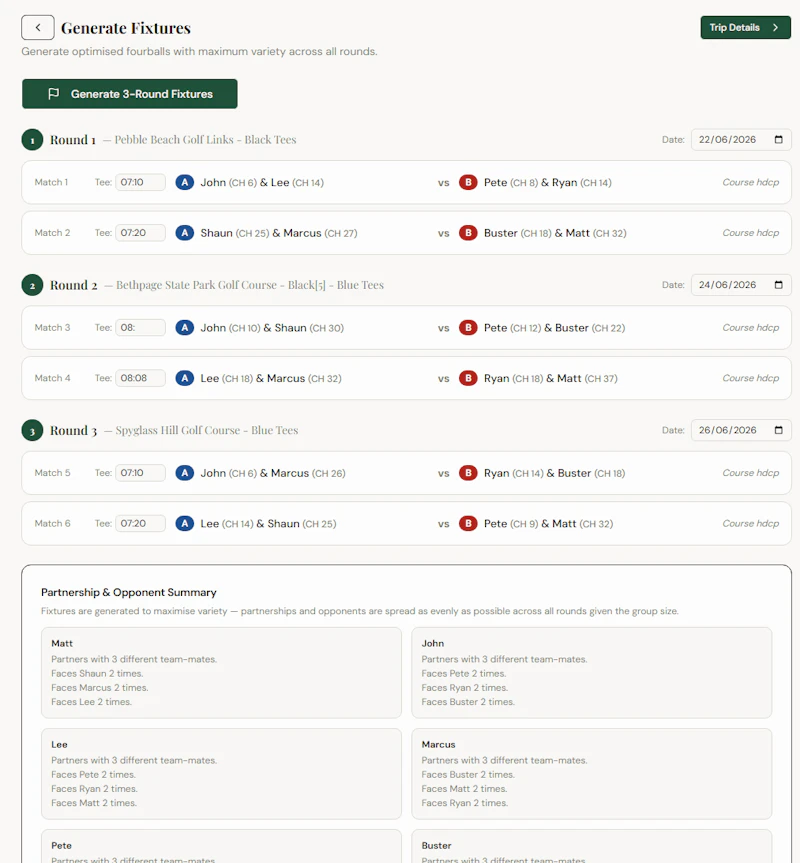
Task: Select the Generate Fixtures page heading
Action: 126,28
